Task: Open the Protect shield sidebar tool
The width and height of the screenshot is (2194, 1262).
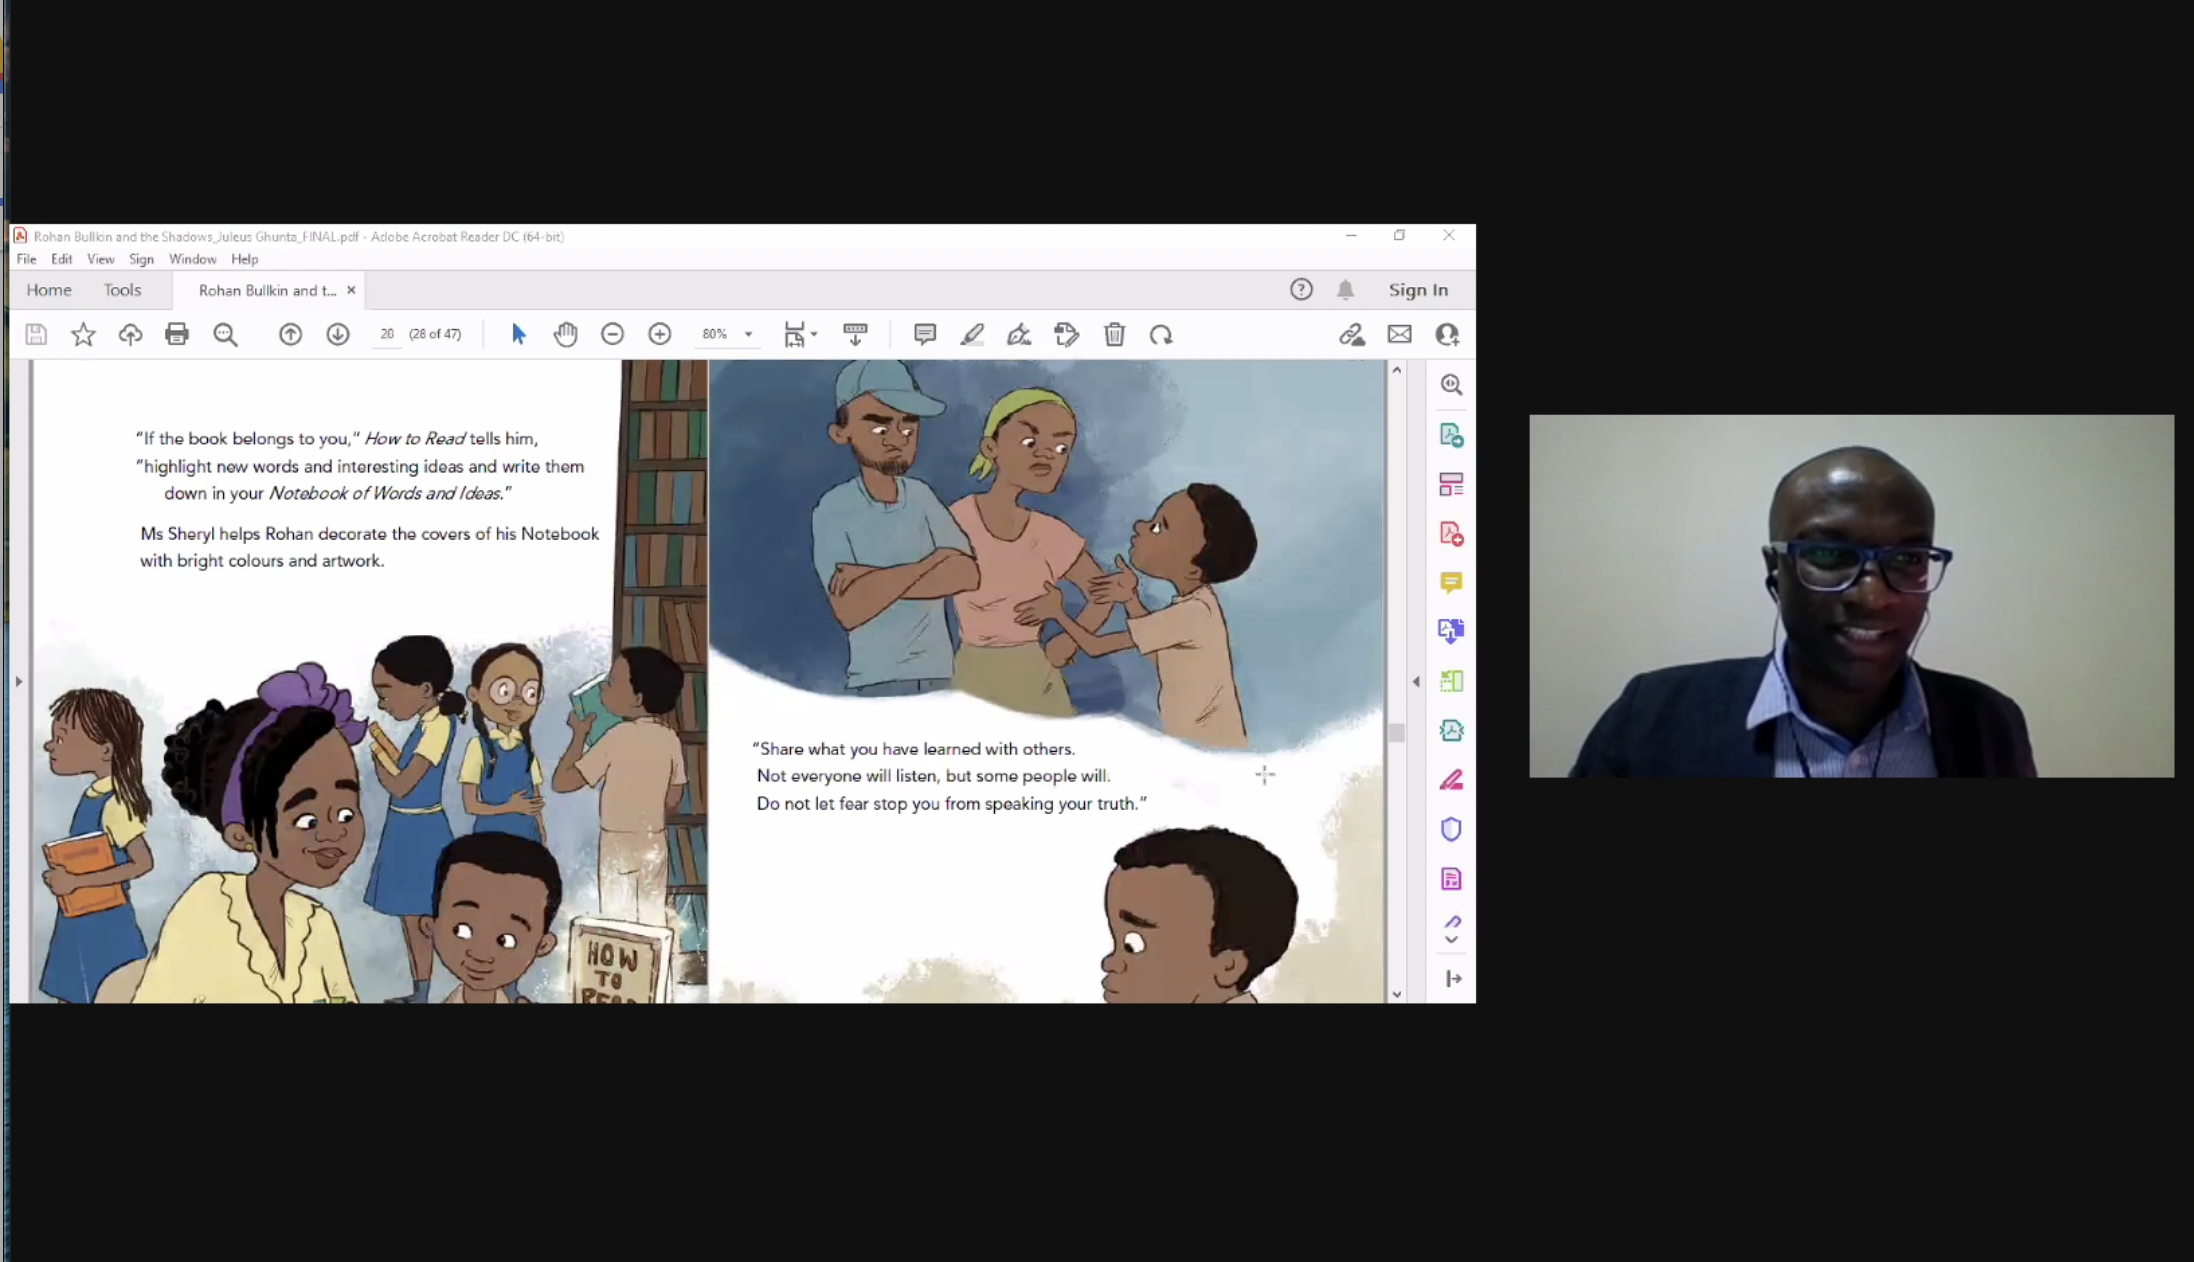Action: click(1451, 829)
